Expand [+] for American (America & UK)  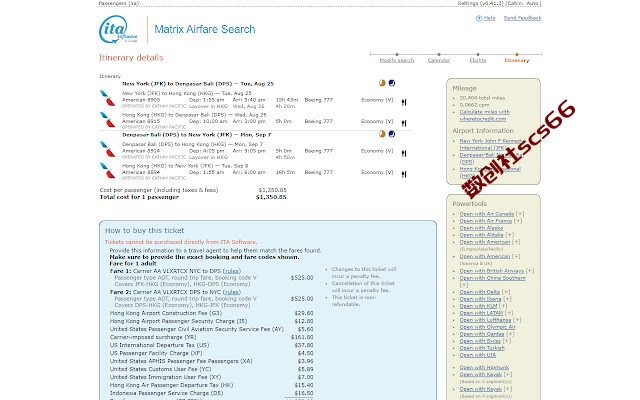click(516, 256)
